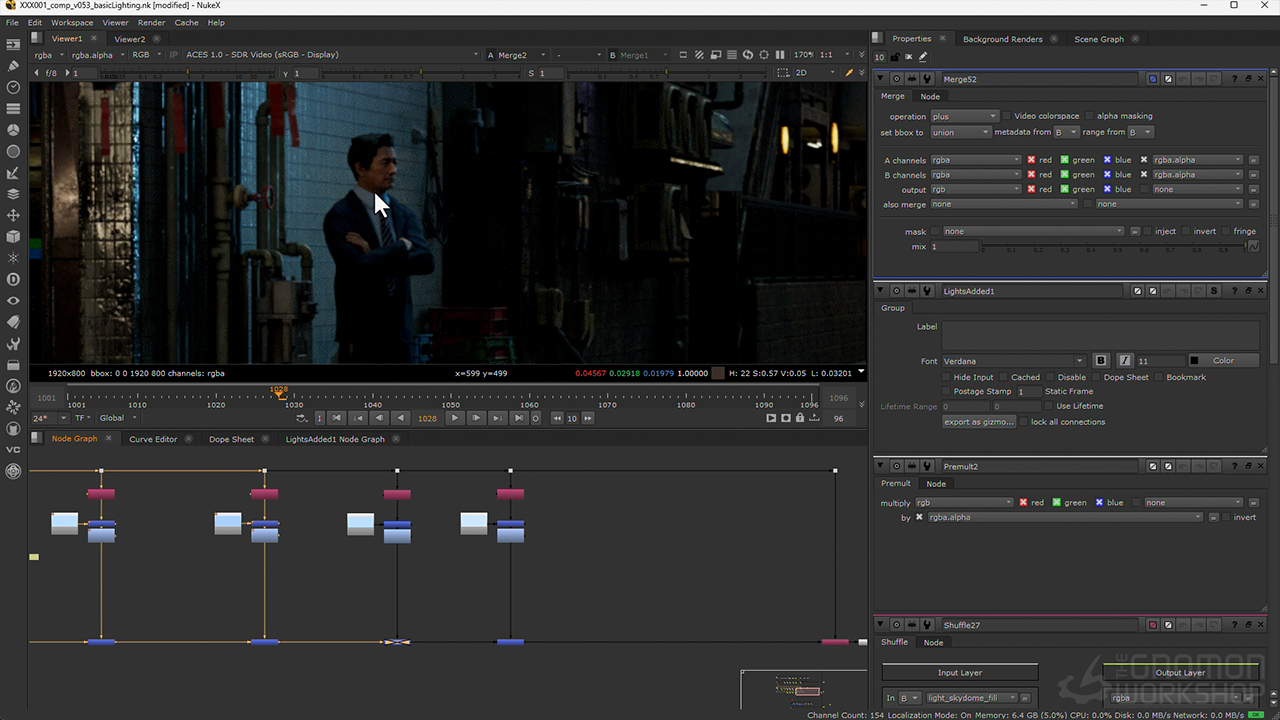Enable the Video colorspace checkbox
Image resolution: width=1280 pixels, height=720 pixels.
[1007, 116]
